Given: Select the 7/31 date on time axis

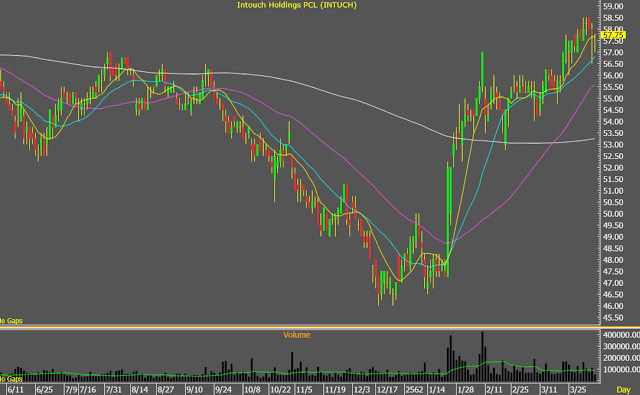Looking at the screenshot, I should [x=113, y=390].
